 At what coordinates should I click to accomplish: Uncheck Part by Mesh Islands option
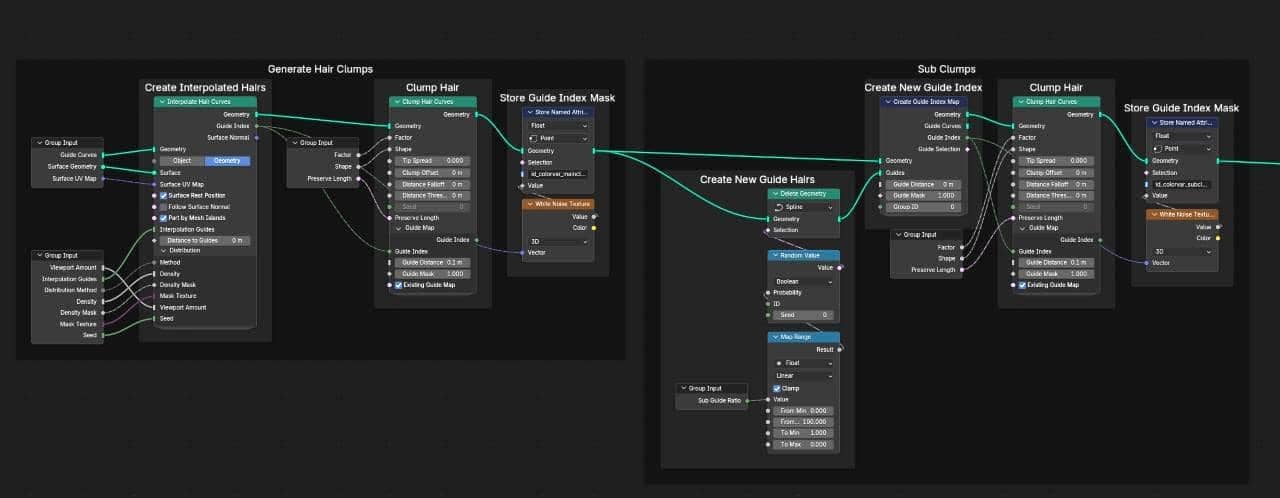click(x=164, y=217)
